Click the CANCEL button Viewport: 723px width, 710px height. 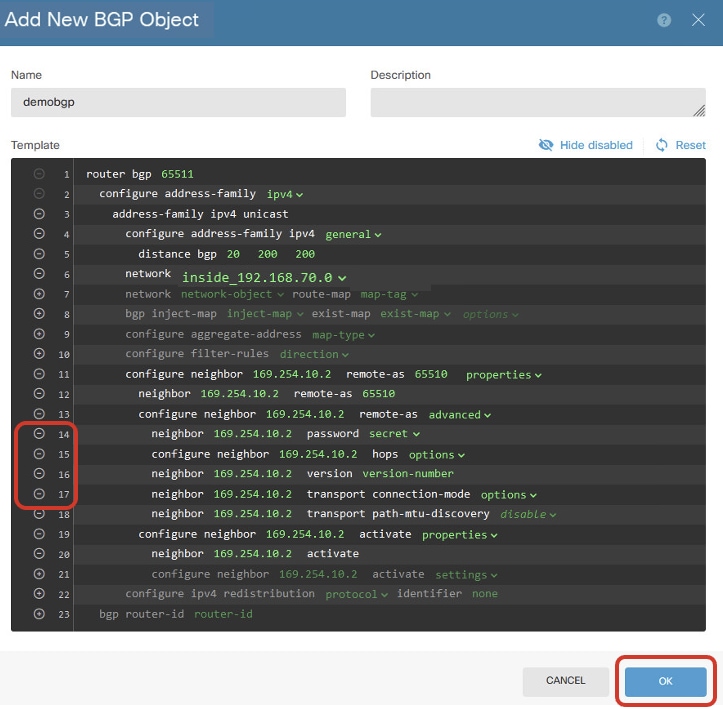pos(565,681)
